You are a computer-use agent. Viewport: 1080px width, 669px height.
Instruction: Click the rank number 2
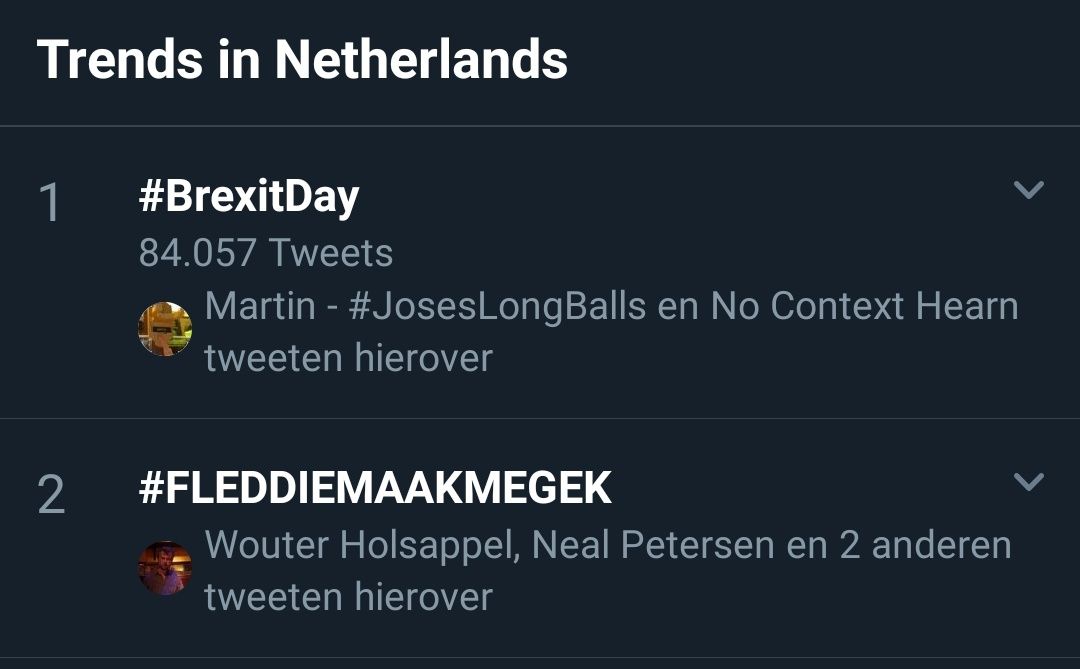point(50,496)
